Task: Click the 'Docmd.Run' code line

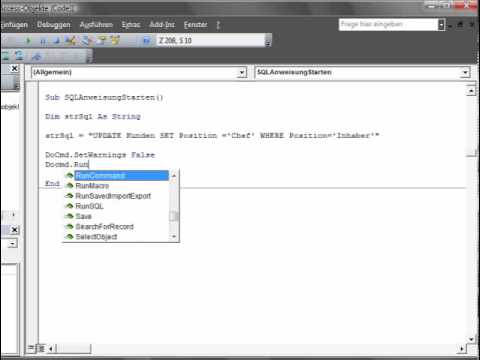Action: pyautogui.click(x=67, y=165)
